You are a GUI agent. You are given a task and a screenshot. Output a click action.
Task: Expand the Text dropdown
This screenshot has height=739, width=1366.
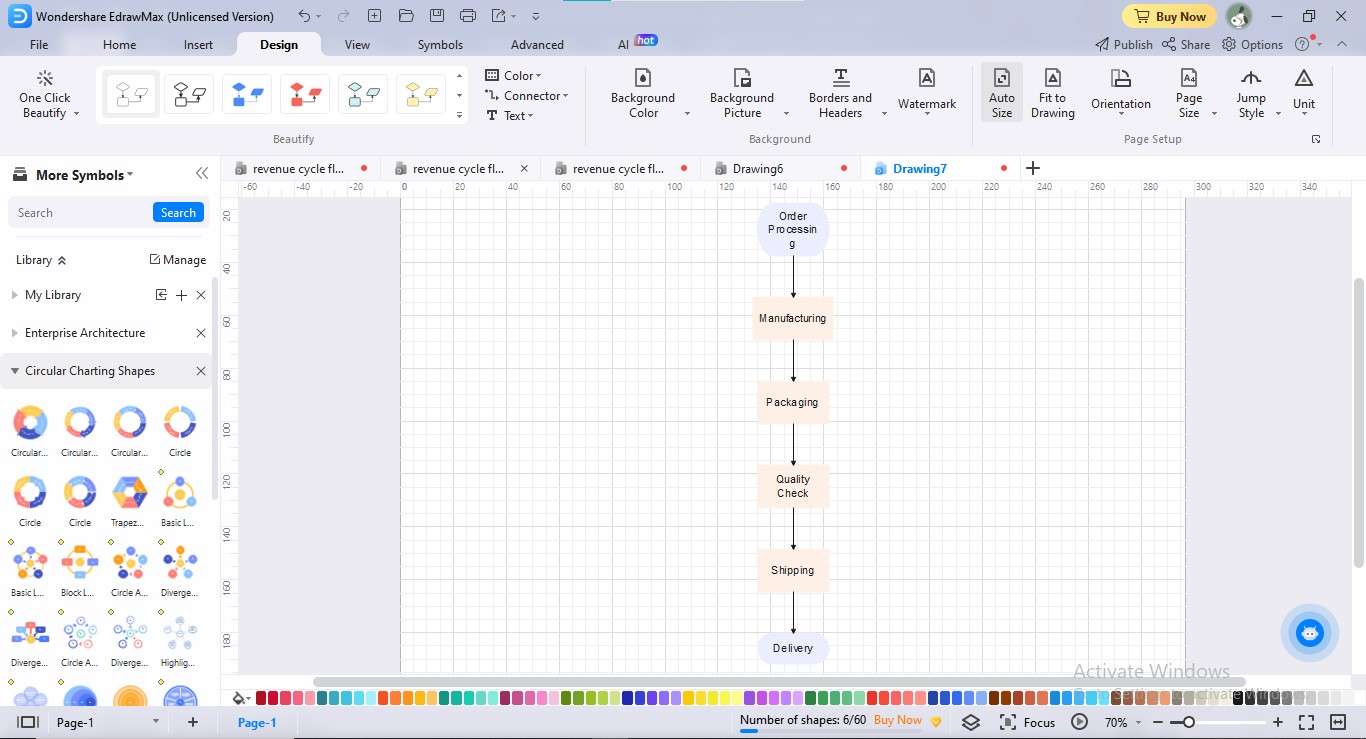510,115
